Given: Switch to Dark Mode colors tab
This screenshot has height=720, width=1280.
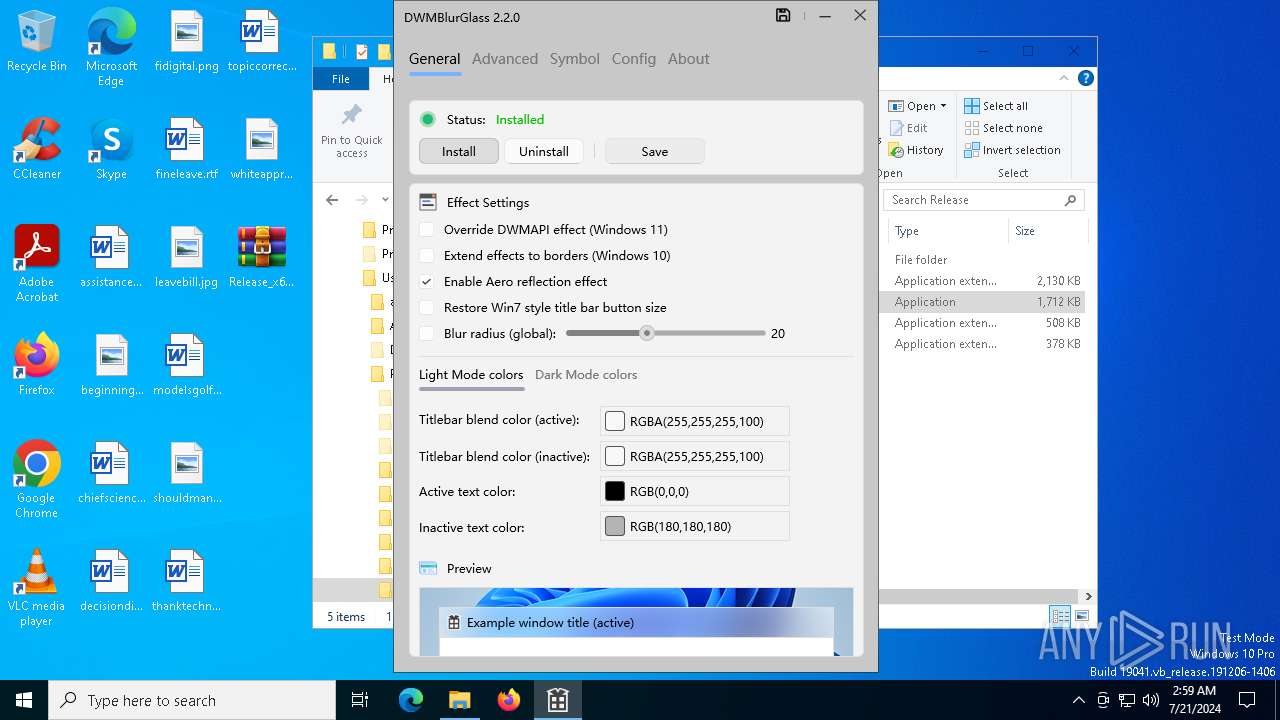Looking at the screenshot, I should (x=586, y=375).
